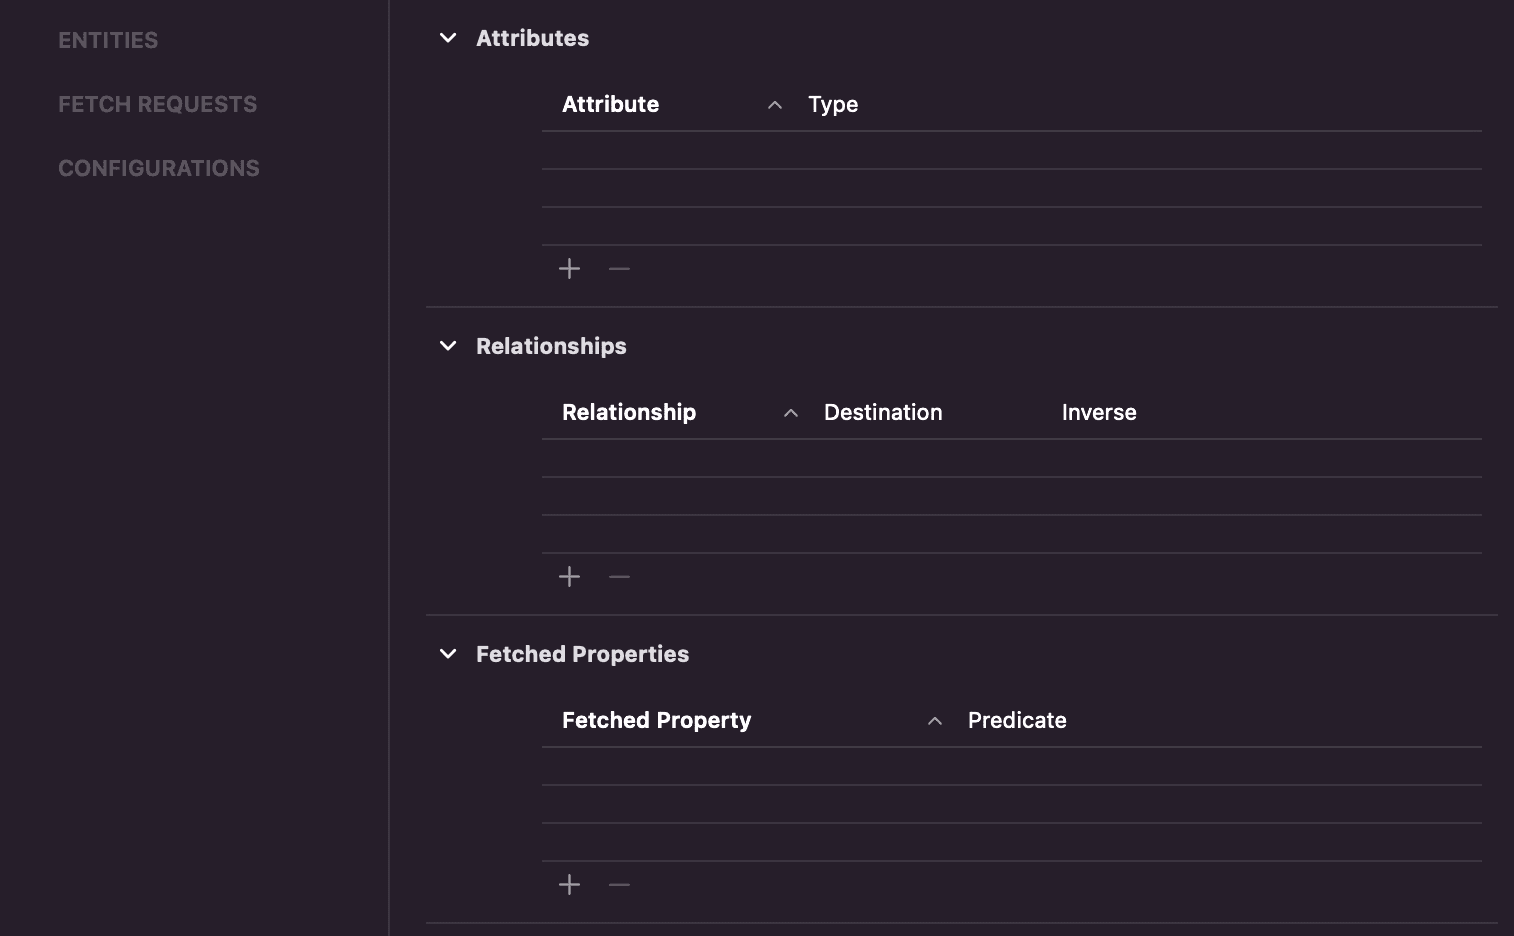Screen dimensions: 1514x936
Task: Add a new attribute with plus icon
Action: pyautogui.click(x=569, y=269)
